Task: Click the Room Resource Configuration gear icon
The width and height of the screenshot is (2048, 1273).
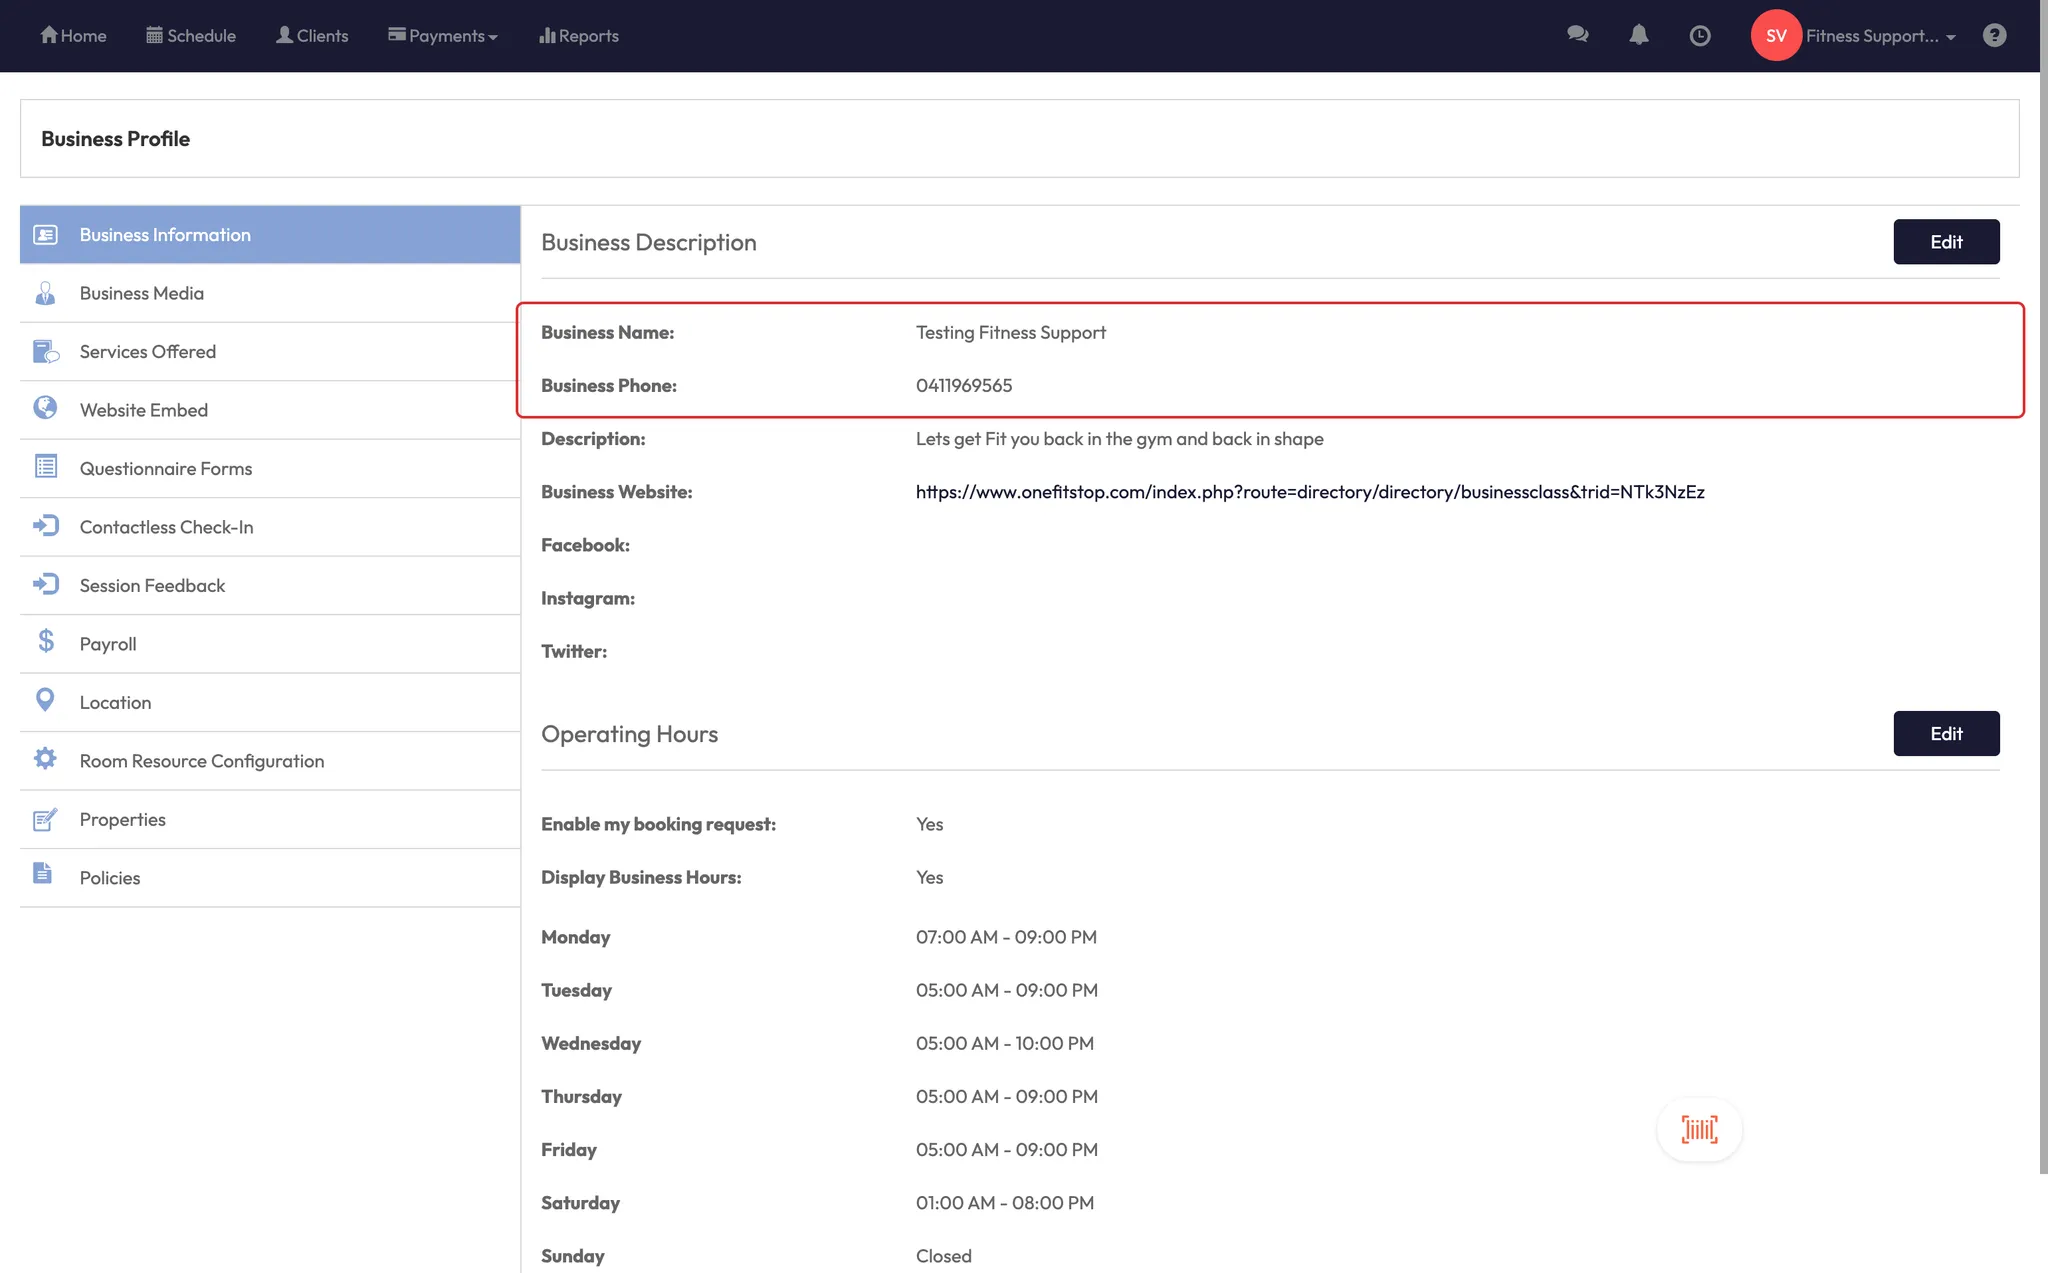Action: 45,759
